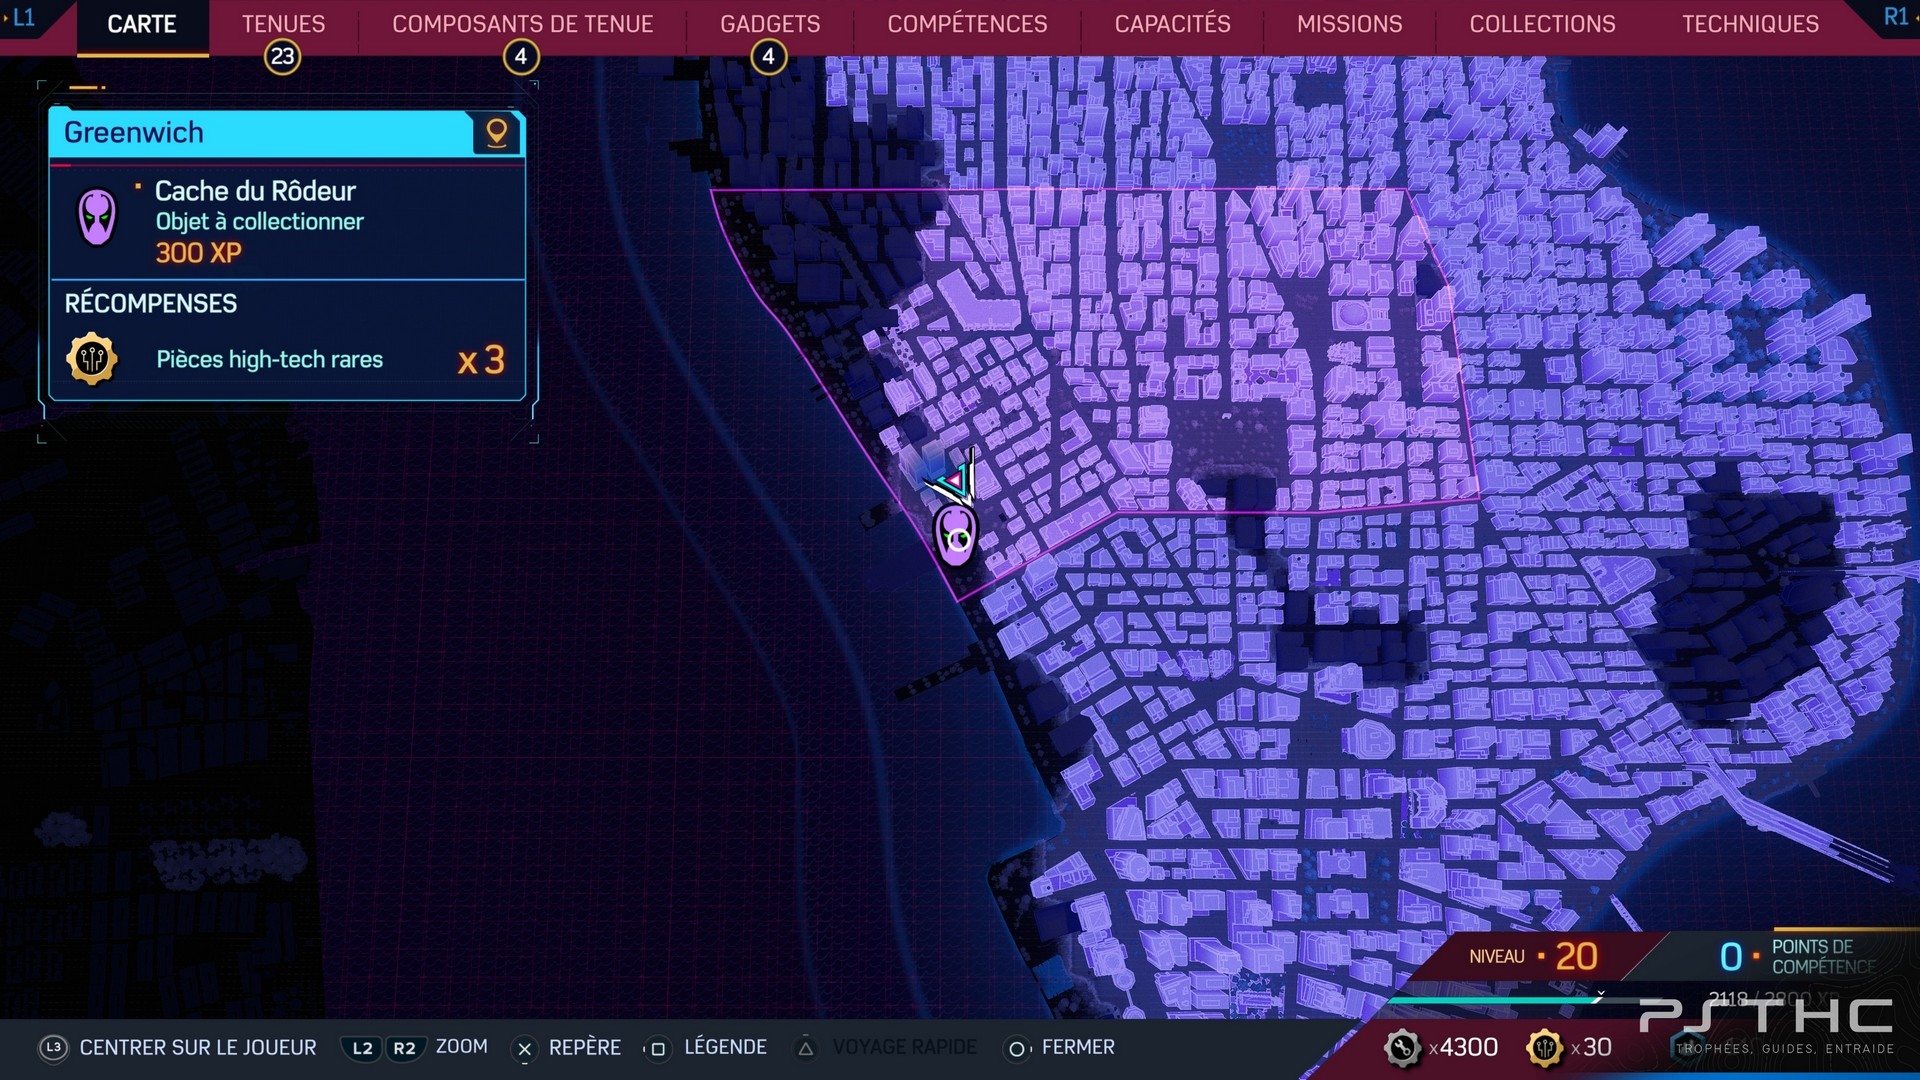Click the x30 rare parts count
The height and width of the screenshot is (1080, 1920).
coord(1591,1047)
